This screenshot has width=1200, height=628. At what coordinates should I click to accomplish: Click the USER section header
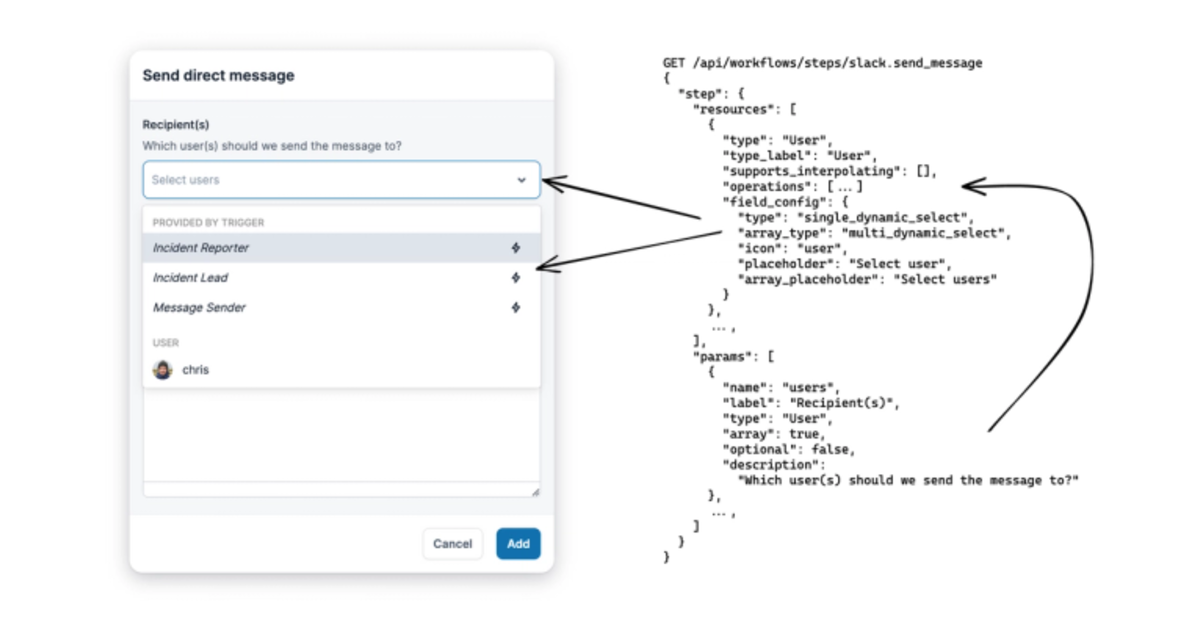tap(165, 342)
